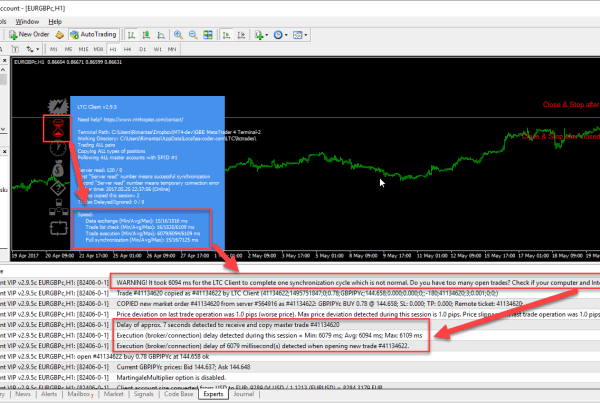Select the M30 timeframe
600x403 pixels.
point(98,49)
